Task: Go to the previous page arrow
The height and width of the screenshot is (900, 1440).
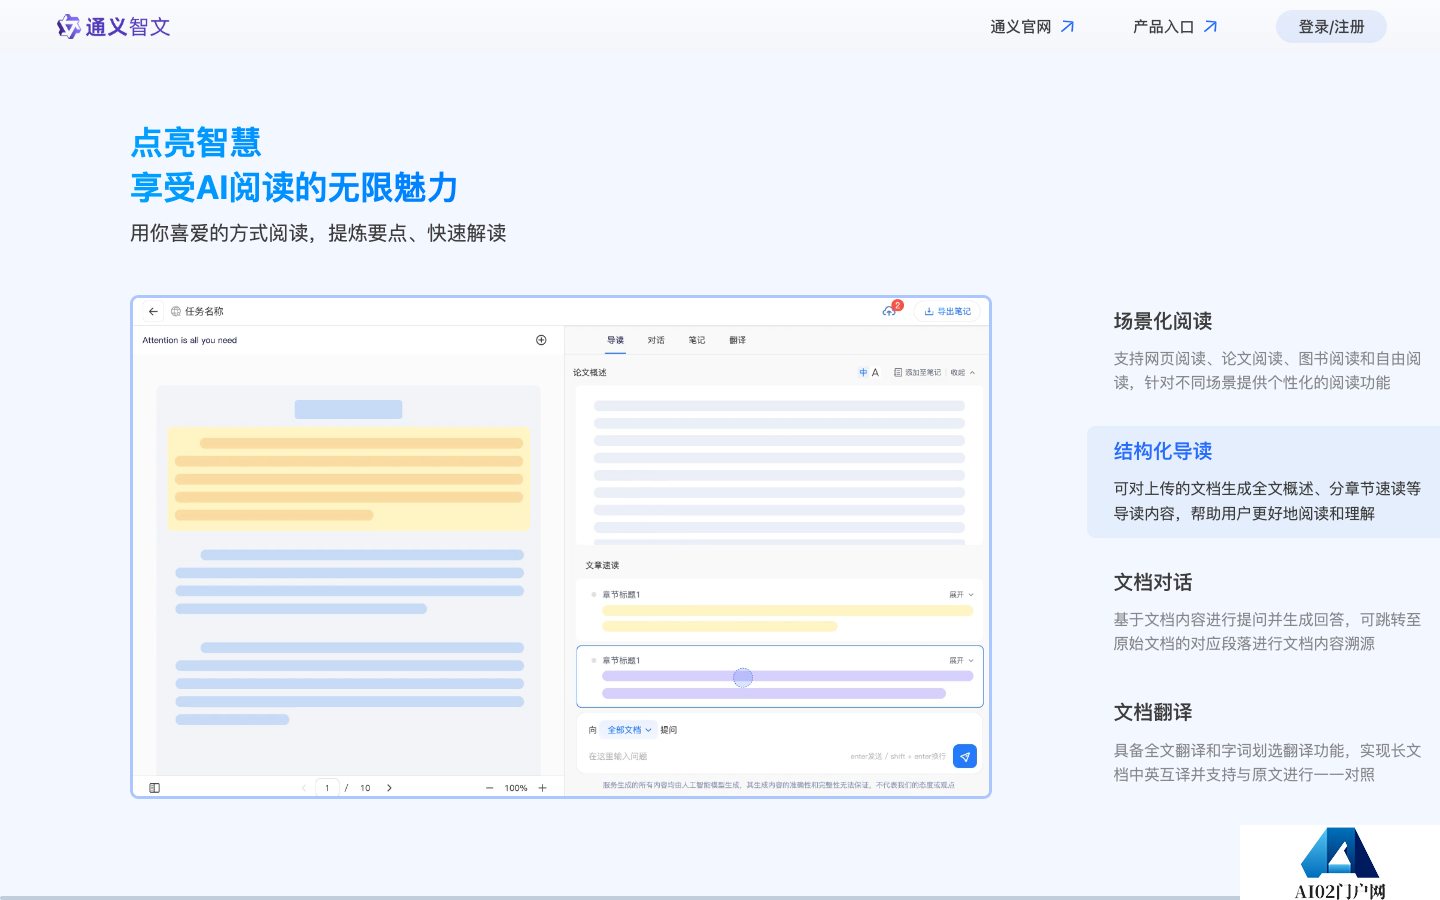Action: pos(304,788)
